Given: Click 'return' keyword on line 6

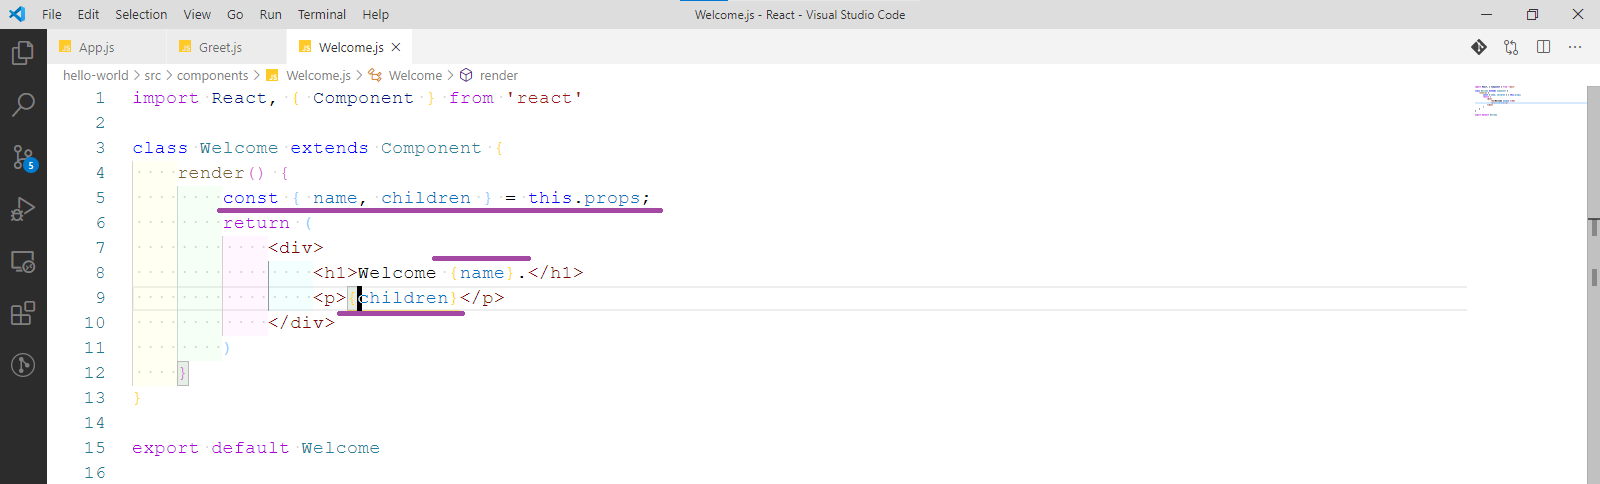Looking at the screenshot, I should pyautogui.click(x=257, y=223).
